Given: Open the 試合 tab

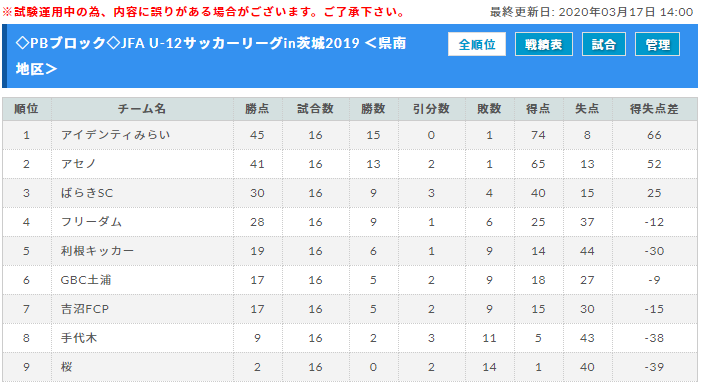Looking at the screenshot, I should [x=603, y=44].
